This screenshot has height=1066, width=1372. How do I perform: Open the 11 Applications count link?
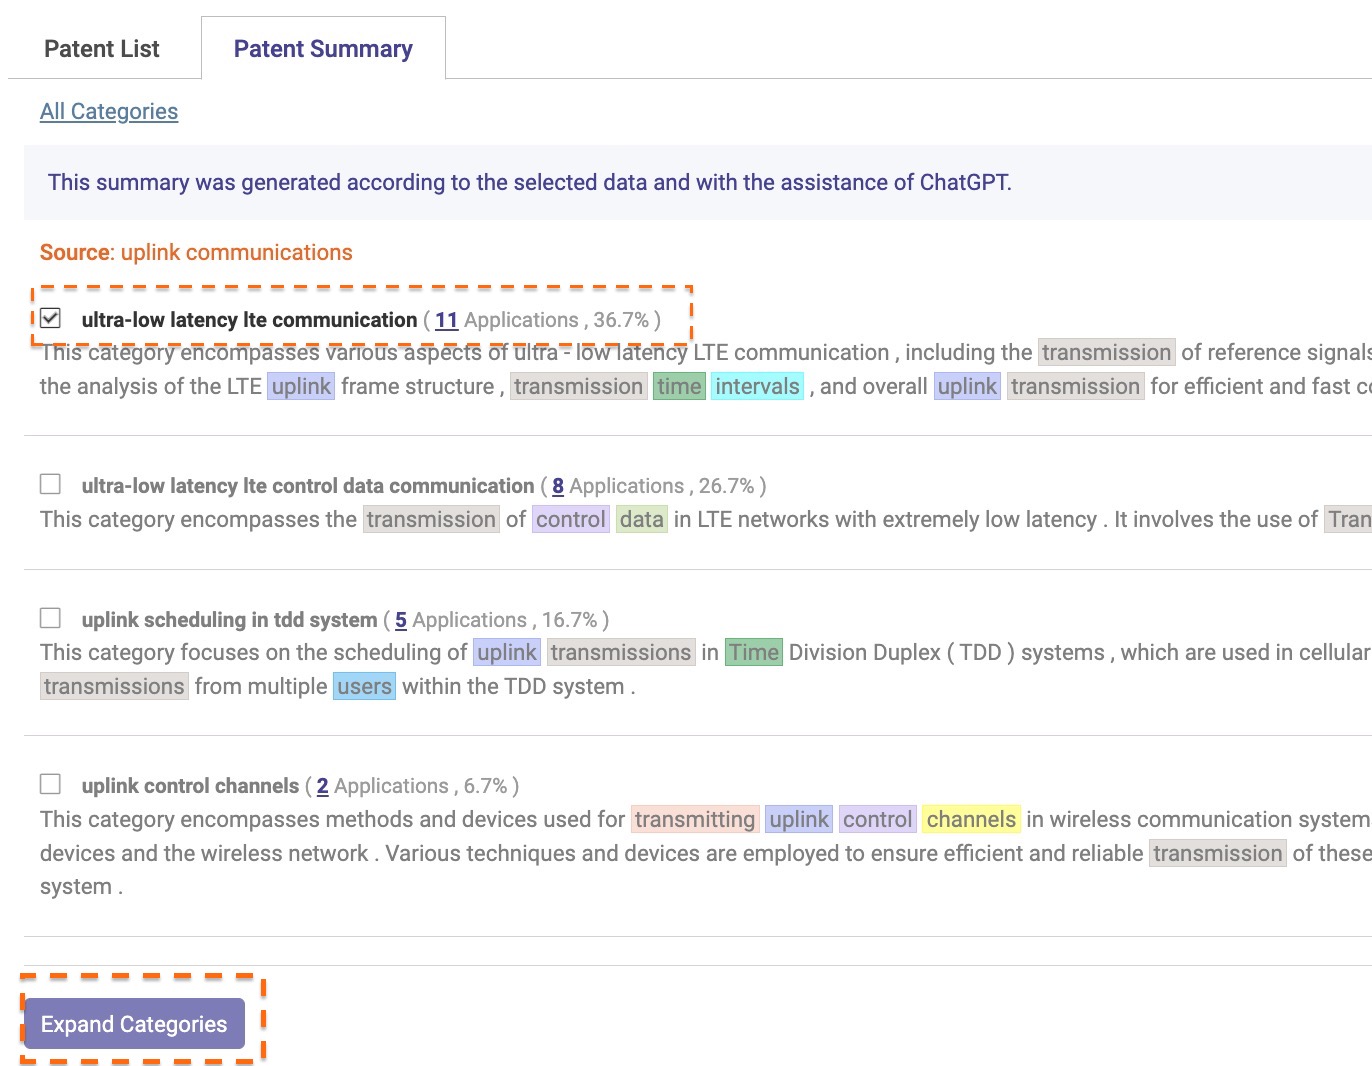[x=446, y=320]
